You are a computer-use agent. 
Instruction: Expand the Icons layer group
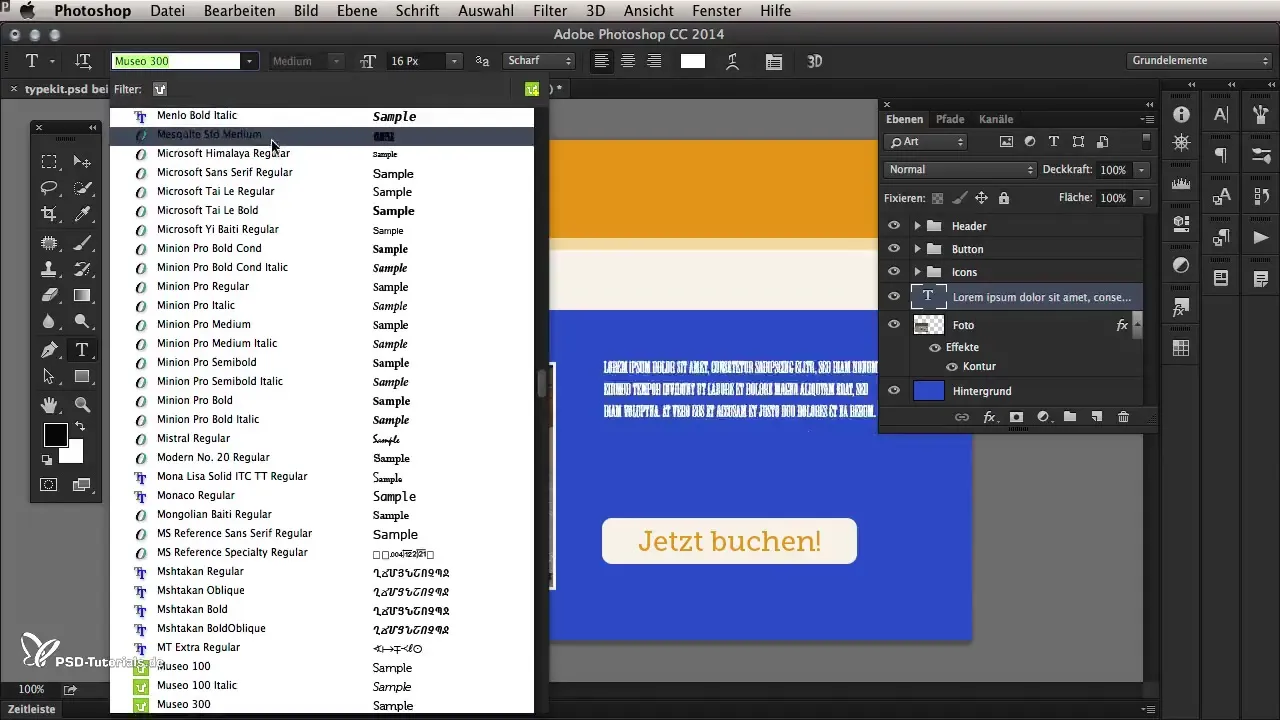917,272
